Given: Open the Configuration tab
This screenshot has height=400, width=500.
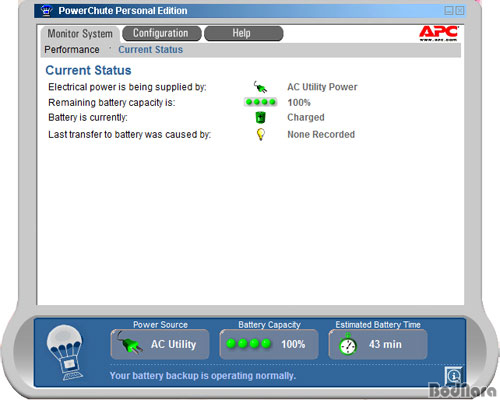Looking at the screenshot, I should pos(162,33).
